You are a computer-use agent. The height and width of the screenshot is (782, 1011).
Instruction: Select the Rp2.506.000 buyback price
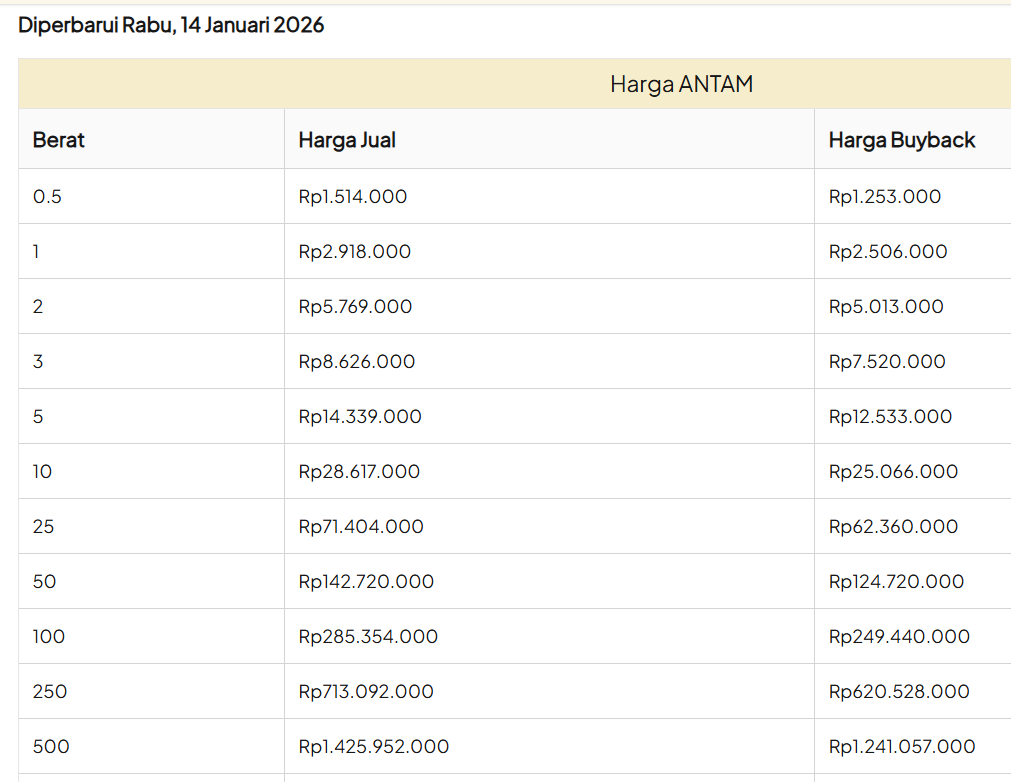point(888,252)
